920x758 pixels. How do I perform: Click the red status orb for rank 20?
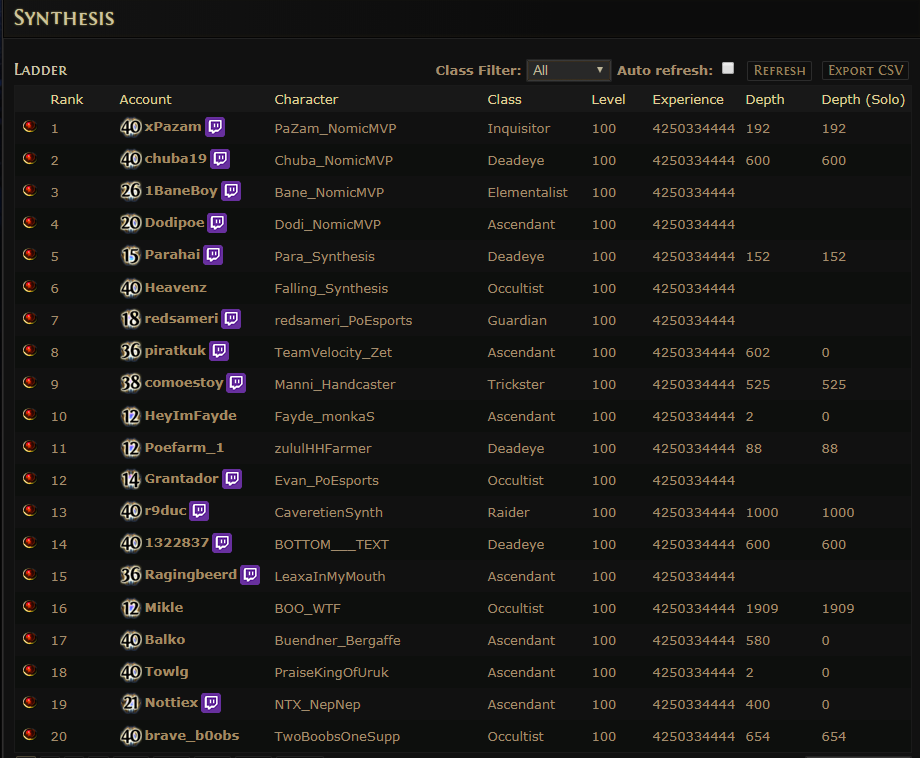(29, 734)
